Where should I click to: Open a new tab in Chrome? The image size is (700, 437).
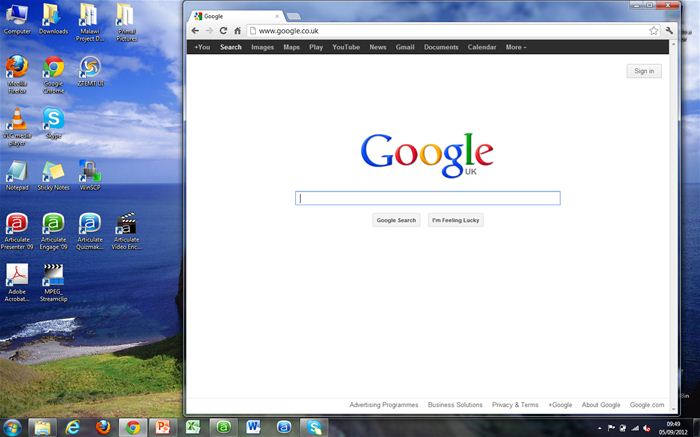click(293, 17)
